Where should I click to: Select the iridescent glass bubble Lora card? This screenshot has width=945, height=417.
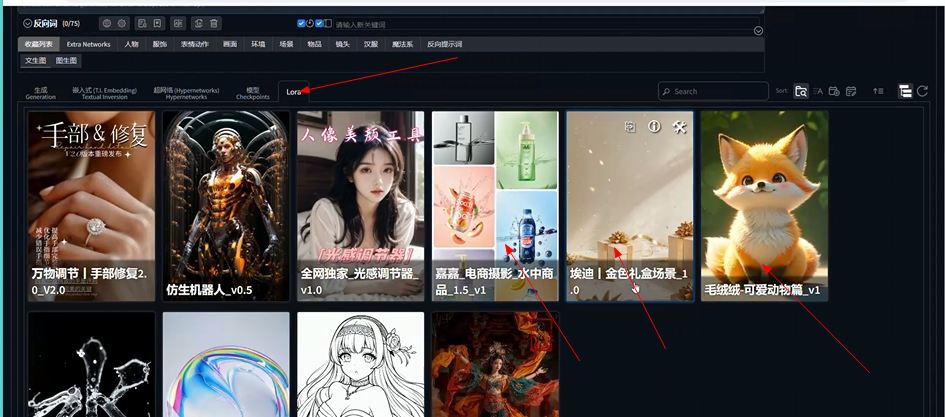coord(226,364)
